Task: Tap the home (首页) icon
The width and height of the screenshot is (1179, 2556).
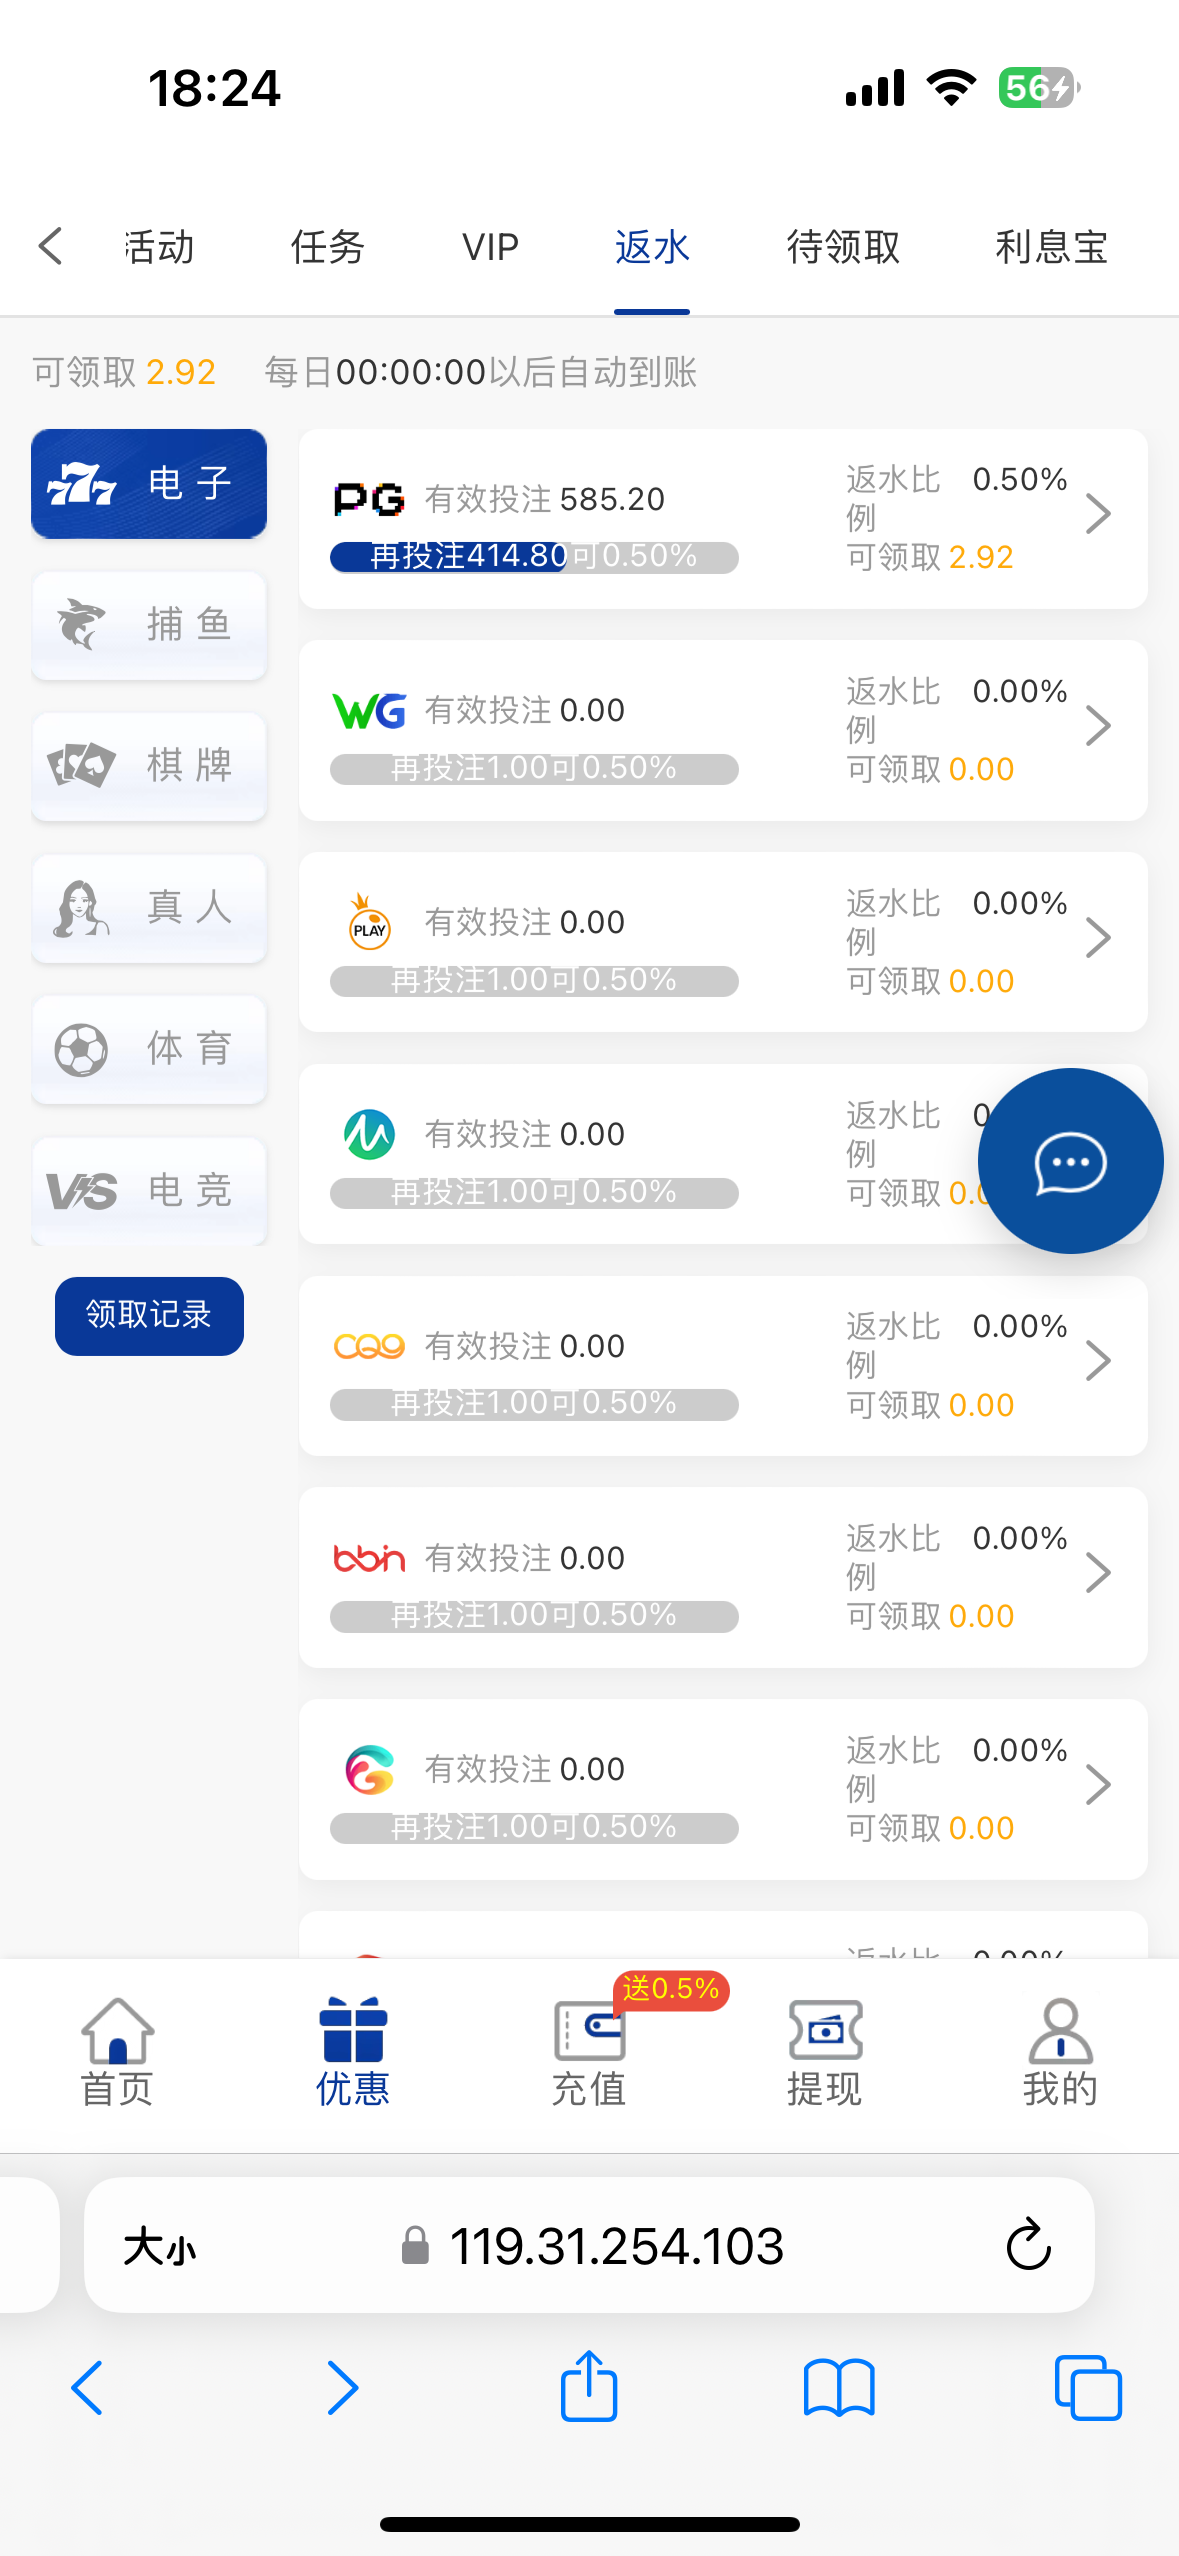Action: 117,2032
